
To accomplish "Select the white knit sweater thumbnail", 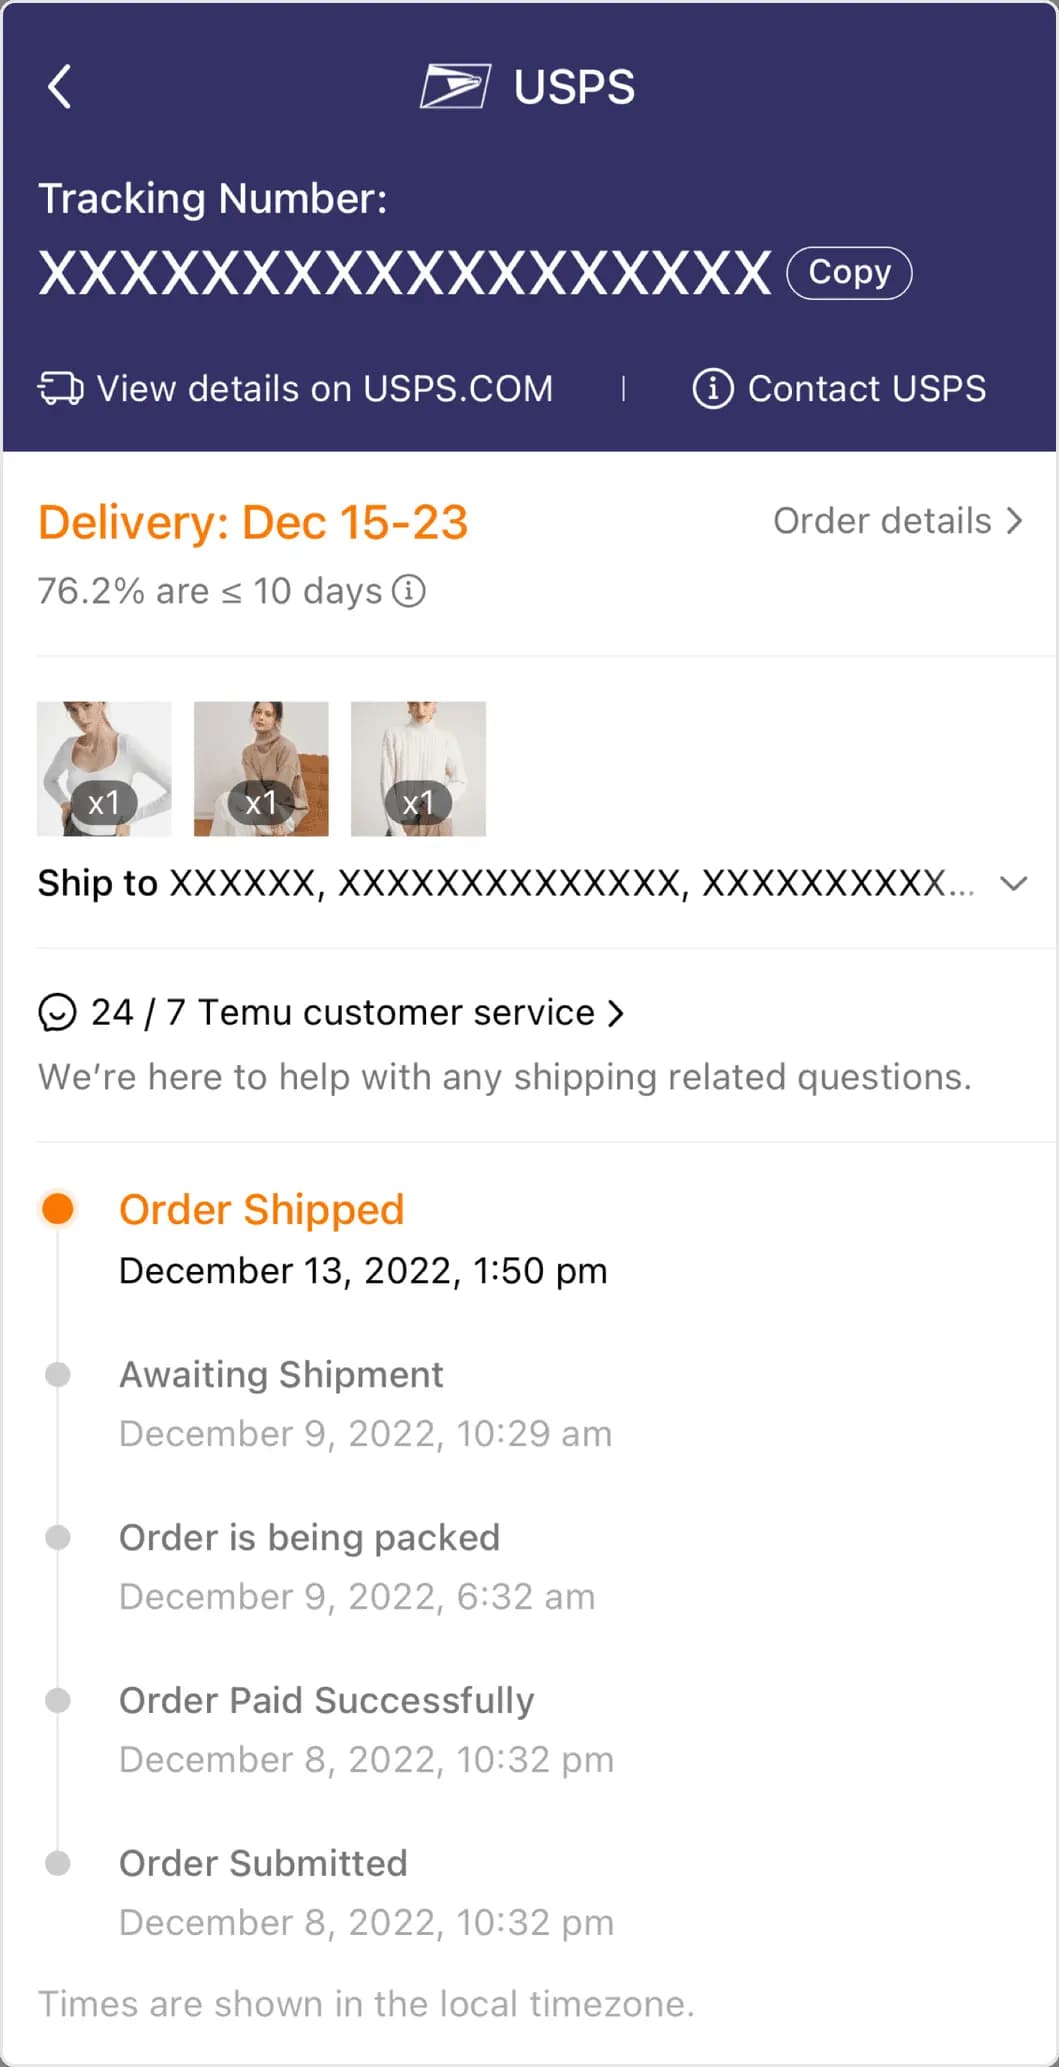I will tap(418, 768).
